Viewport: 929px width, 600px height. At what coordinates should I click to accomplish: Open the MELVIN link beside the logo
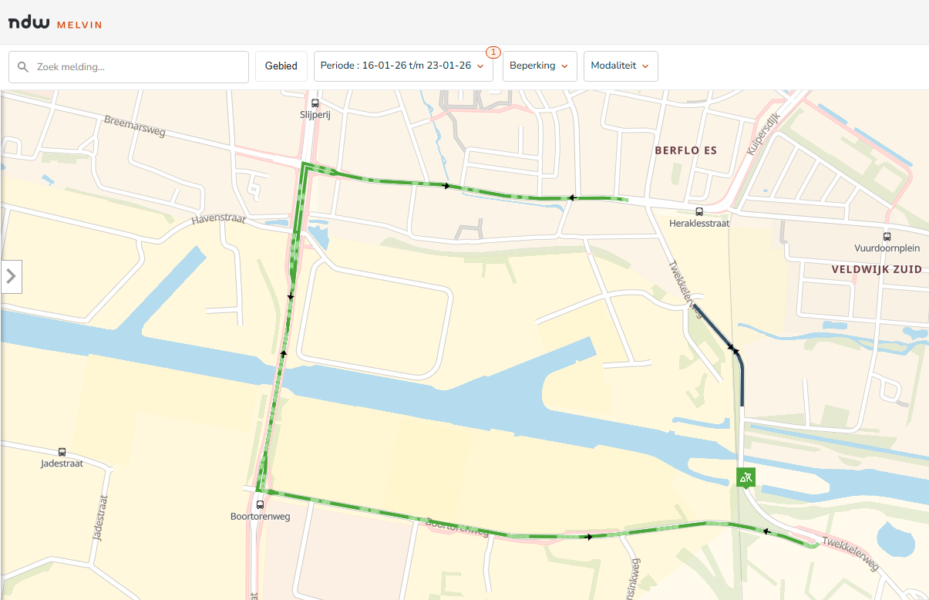pyautogui.click(x=79, y=23)
